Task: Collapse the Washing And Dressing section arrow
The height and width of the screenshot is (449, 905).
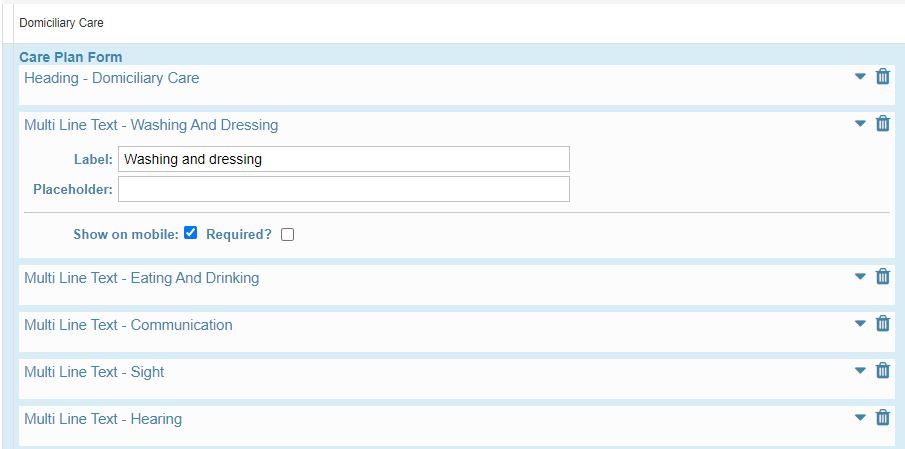Action: click(x=860, y=123)
